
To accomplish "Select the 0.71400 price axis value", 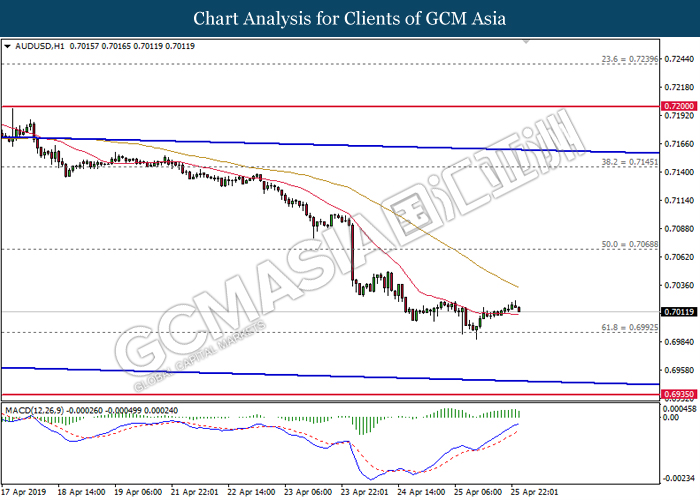I will (x=679, y=172).
